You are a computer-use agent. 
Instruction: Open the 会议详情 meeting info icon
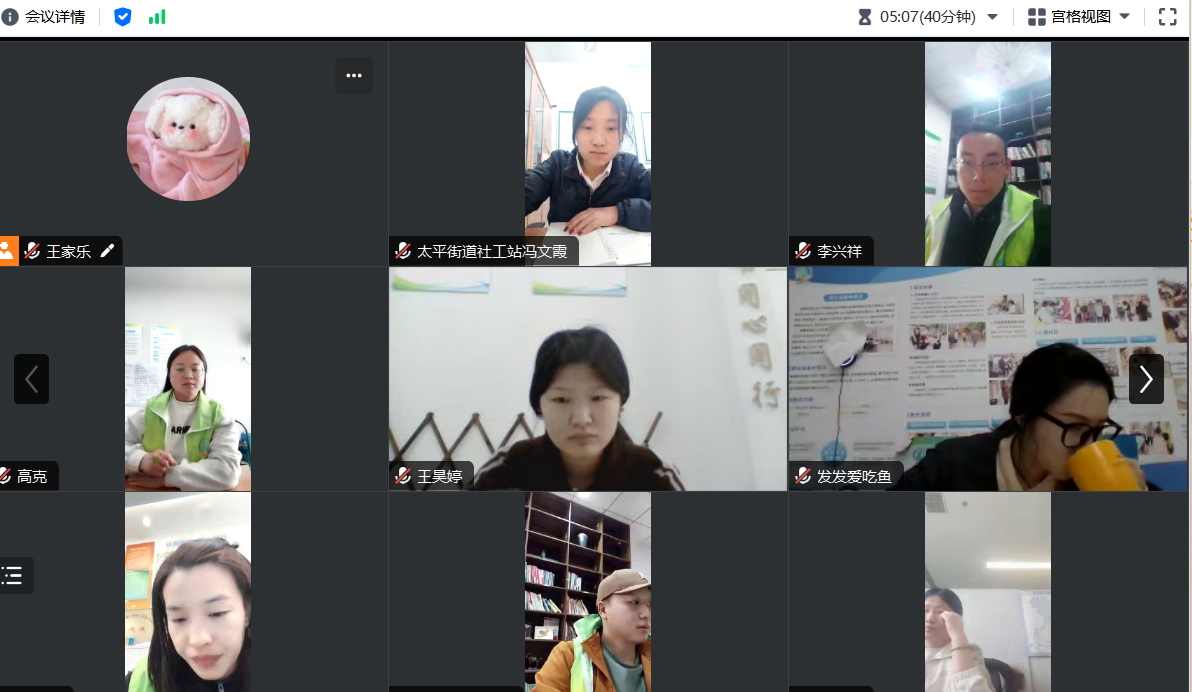[x=11, y=17]
